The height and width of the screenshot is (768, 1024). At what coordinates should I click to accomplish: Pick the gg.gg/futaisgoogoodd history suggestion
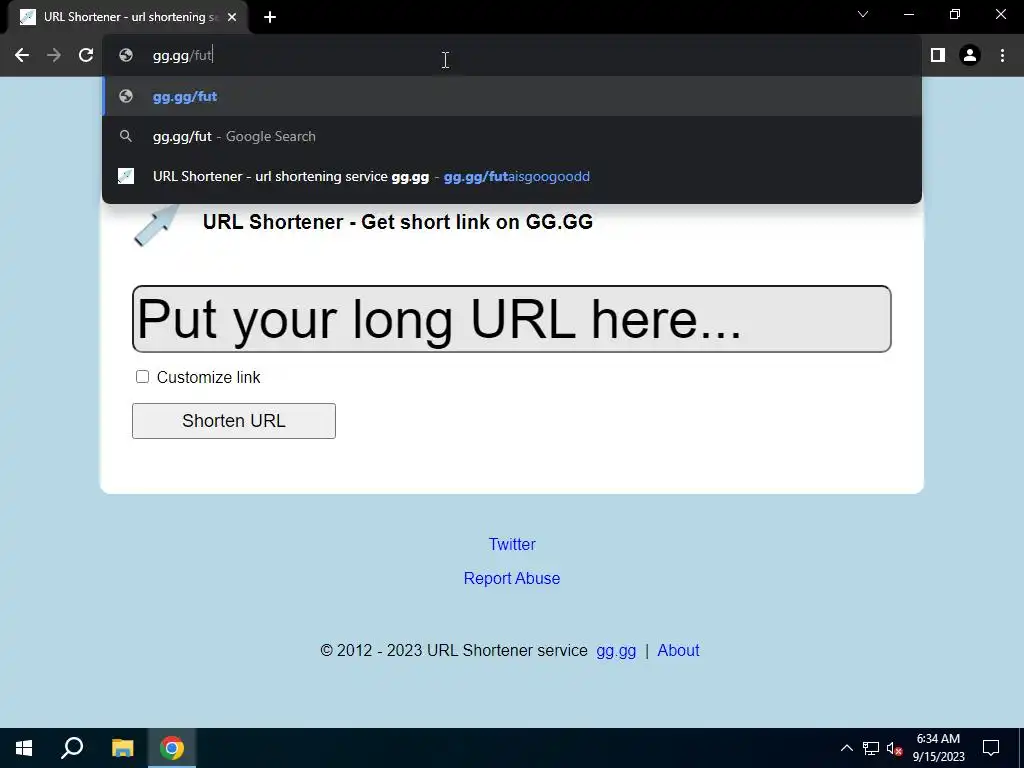(x=512, y=176)
